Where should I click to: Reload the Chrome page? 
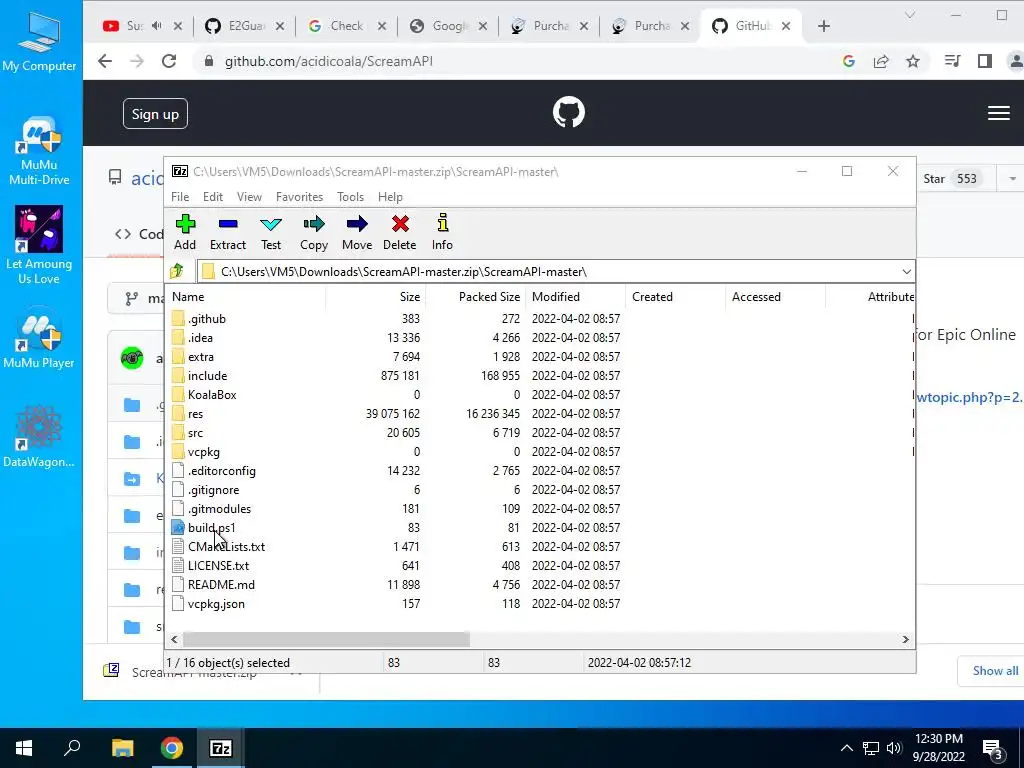pyautogui.click(x=169, y=61)
